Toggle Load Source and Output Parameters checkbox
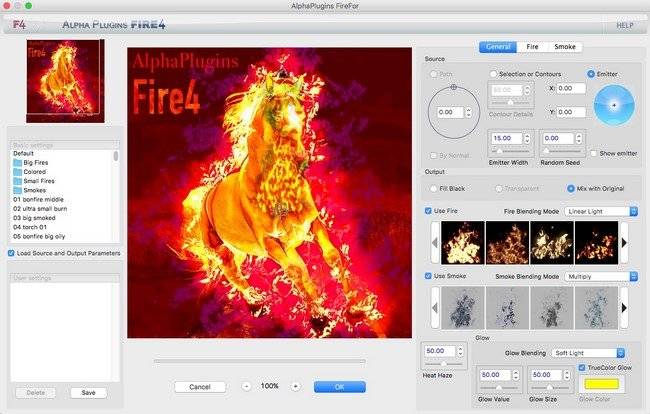Image resolution: width=650 pixels, height=414 pixels. tap(11, 253)
